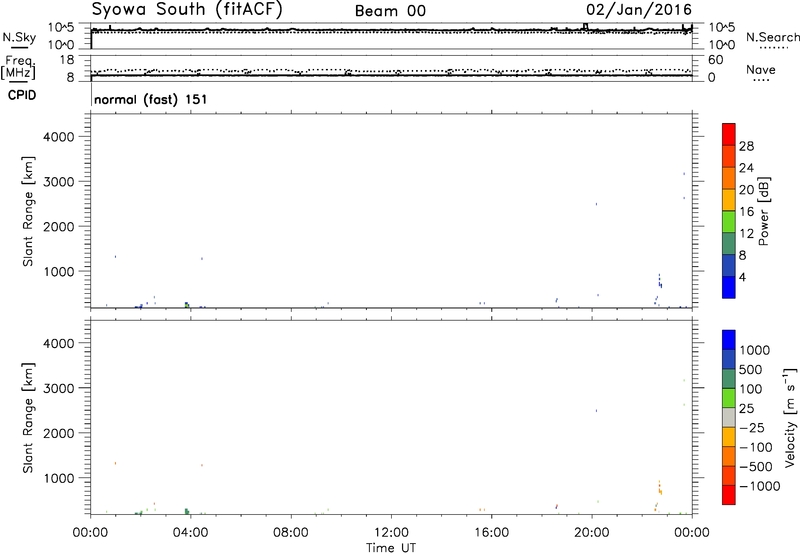Pick the gray velocity segment between 25 and -25
The image size is (800, 554).
[x=729, y=417]
